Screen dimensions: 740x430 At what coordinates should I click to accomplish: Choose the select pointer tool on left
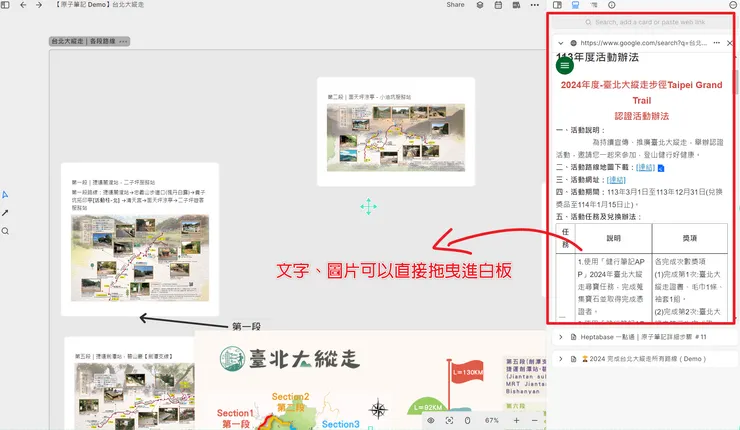coord(5,194)
